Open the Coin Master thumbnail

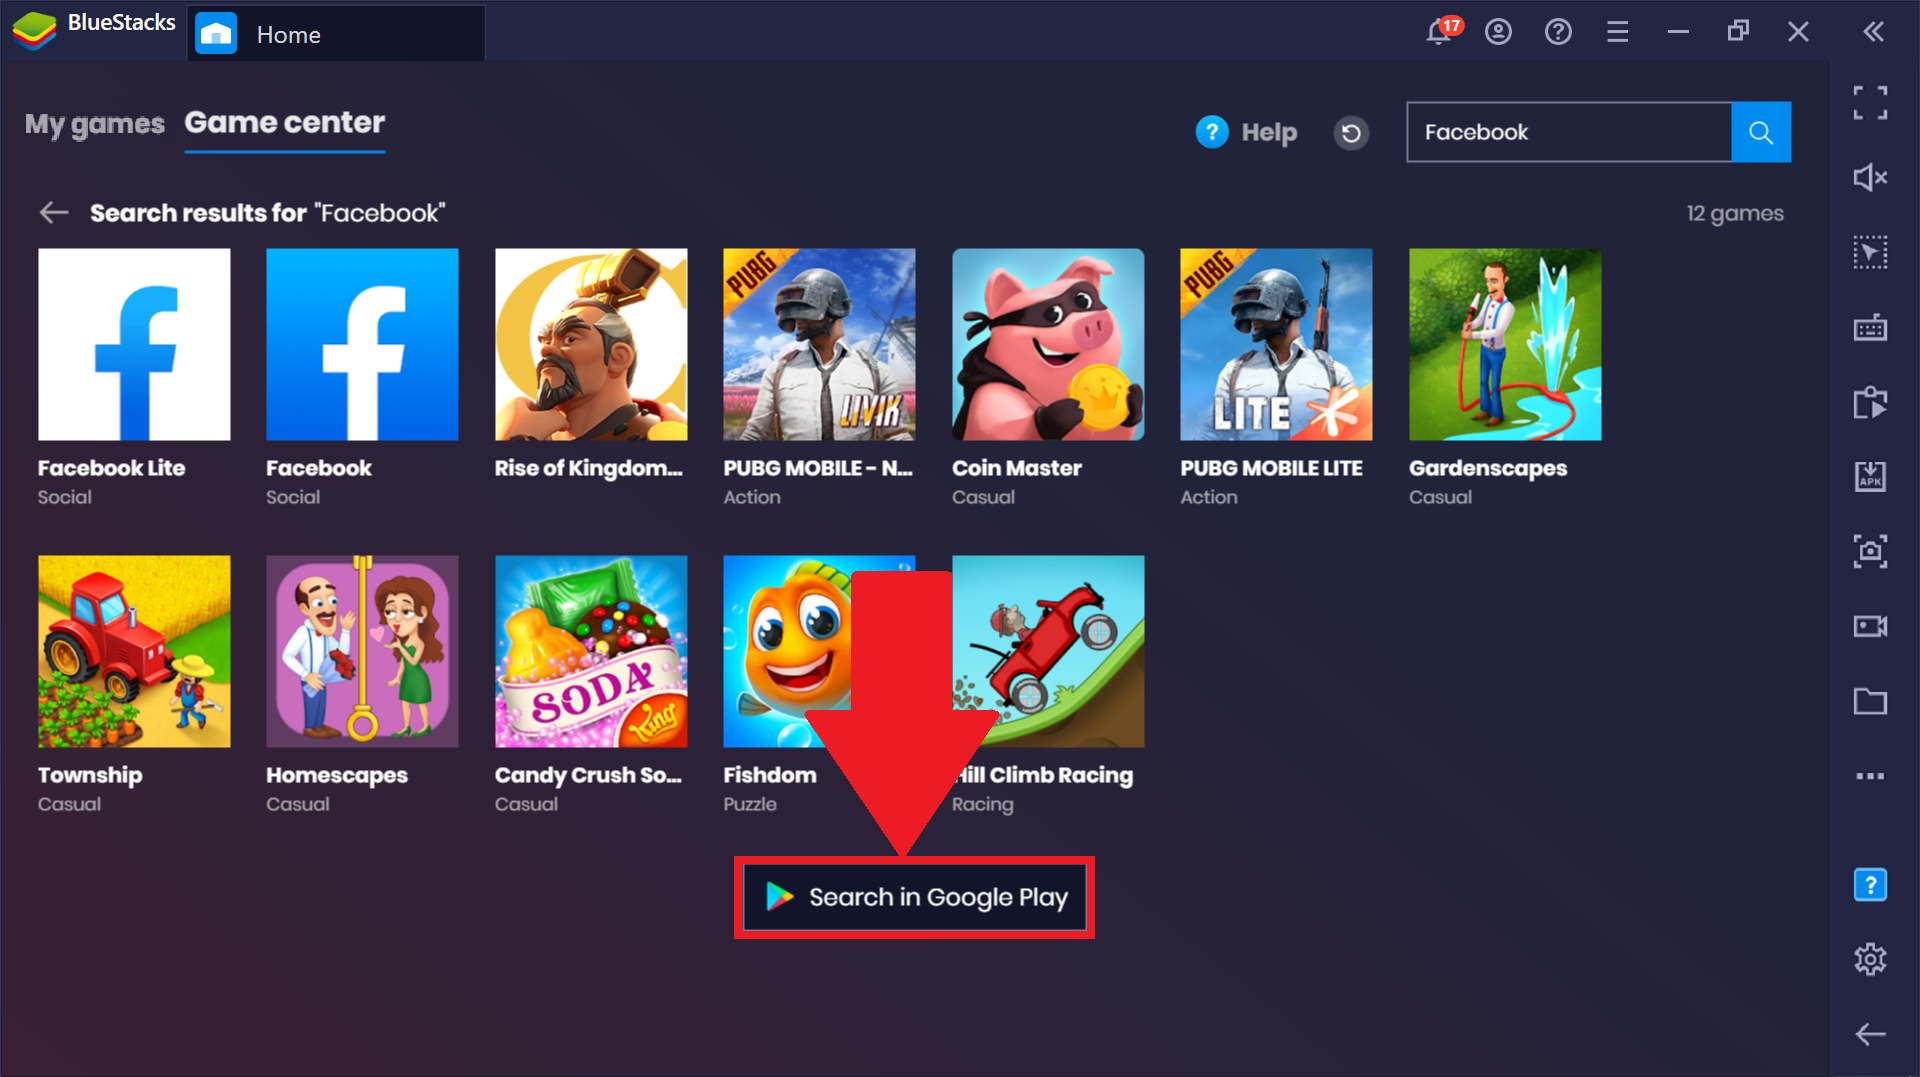1048,344
